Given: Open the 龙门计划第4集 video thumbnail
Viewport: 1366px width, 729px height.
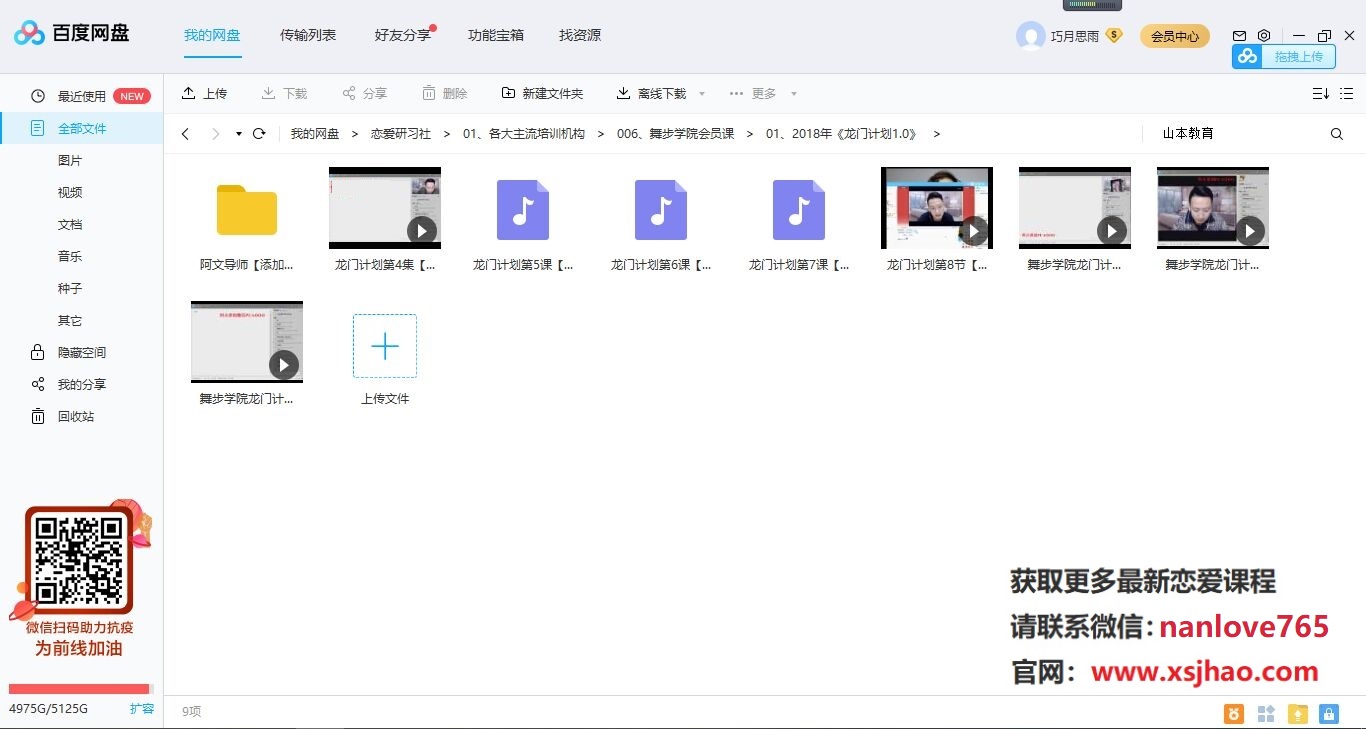Looking at the screenshot, I should pos(385,208).
